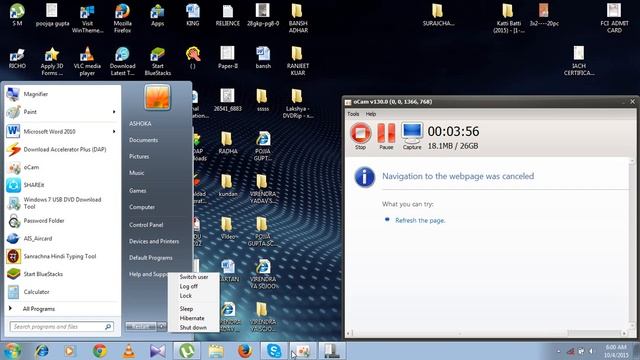Open VLC media player from taskbar
Image resolution: width=640 pixels, height=360 pixels.
129,351
